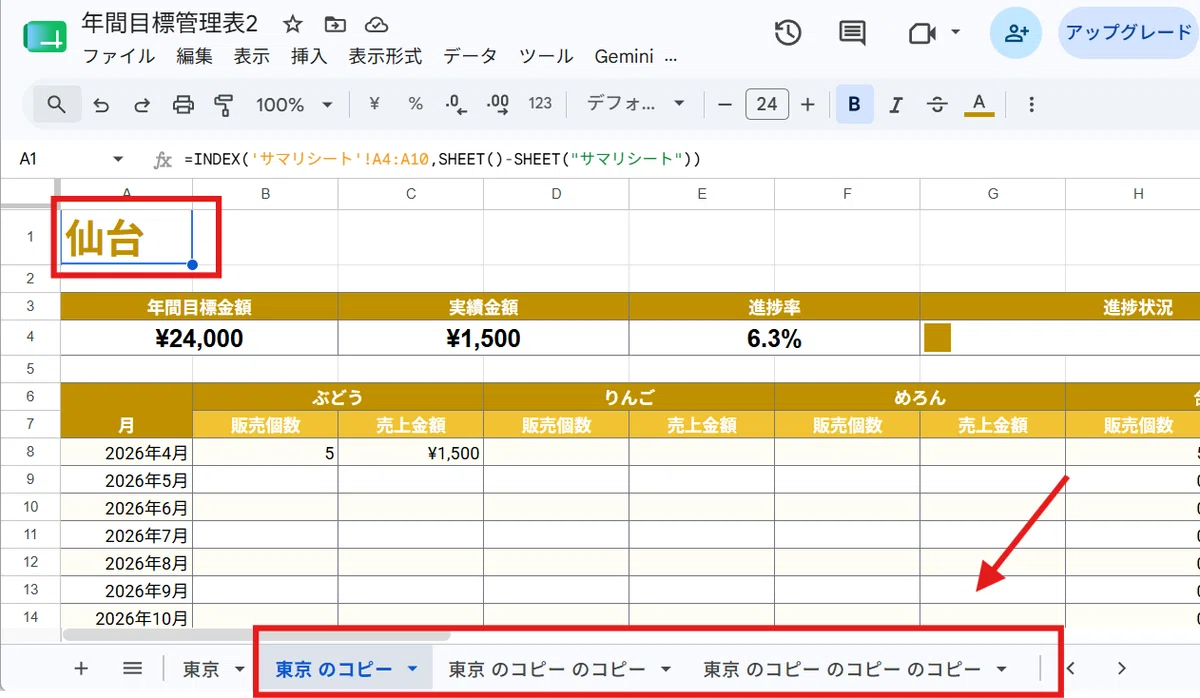
Task: Open the データ menu
Action: 470,57
